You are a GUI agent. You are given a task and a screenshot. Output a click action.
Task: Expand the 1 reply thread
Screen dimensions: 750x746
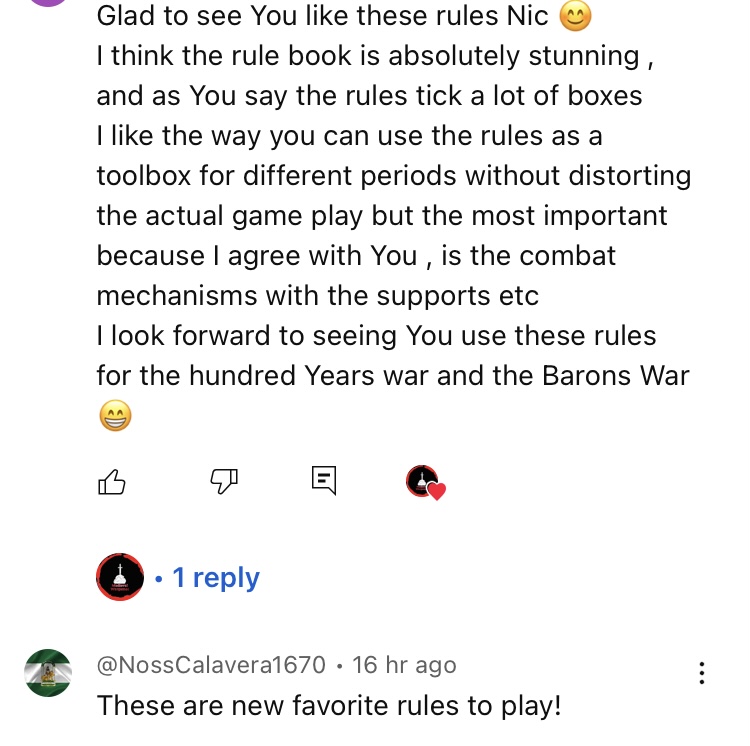click(216, 578)
